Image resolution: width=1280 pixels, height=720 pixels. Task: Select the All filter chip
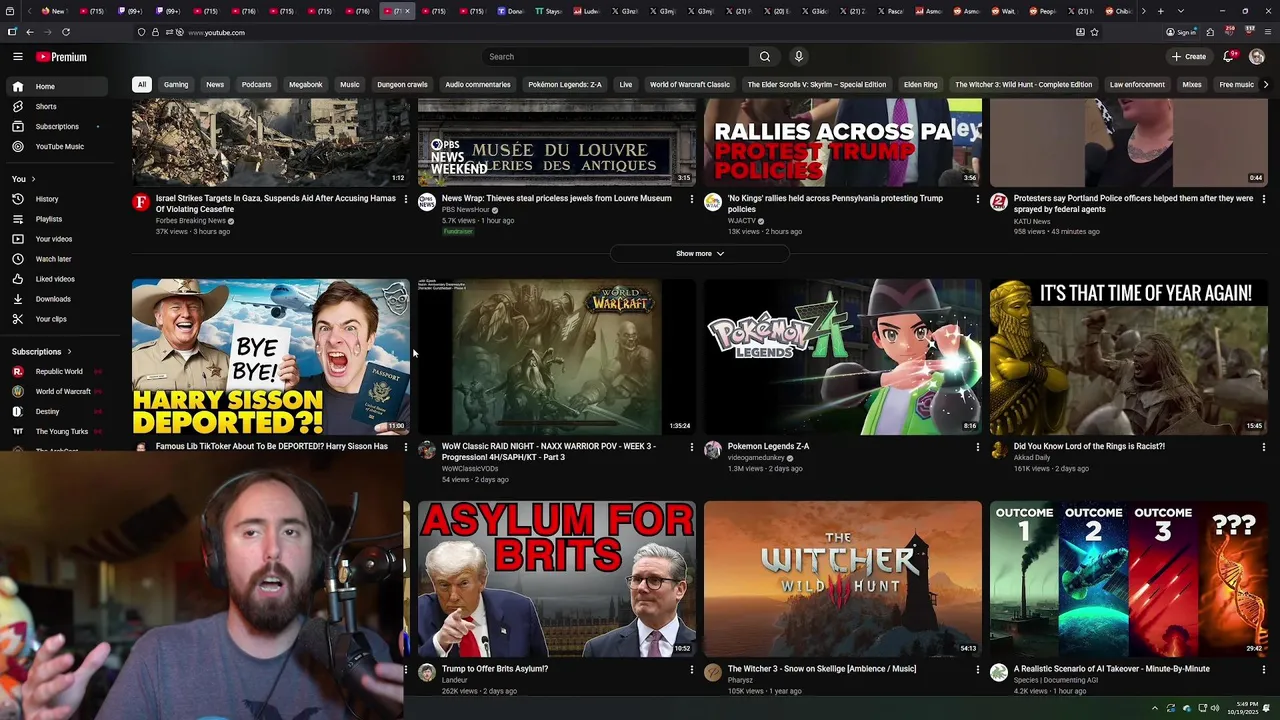click(142, 85)
